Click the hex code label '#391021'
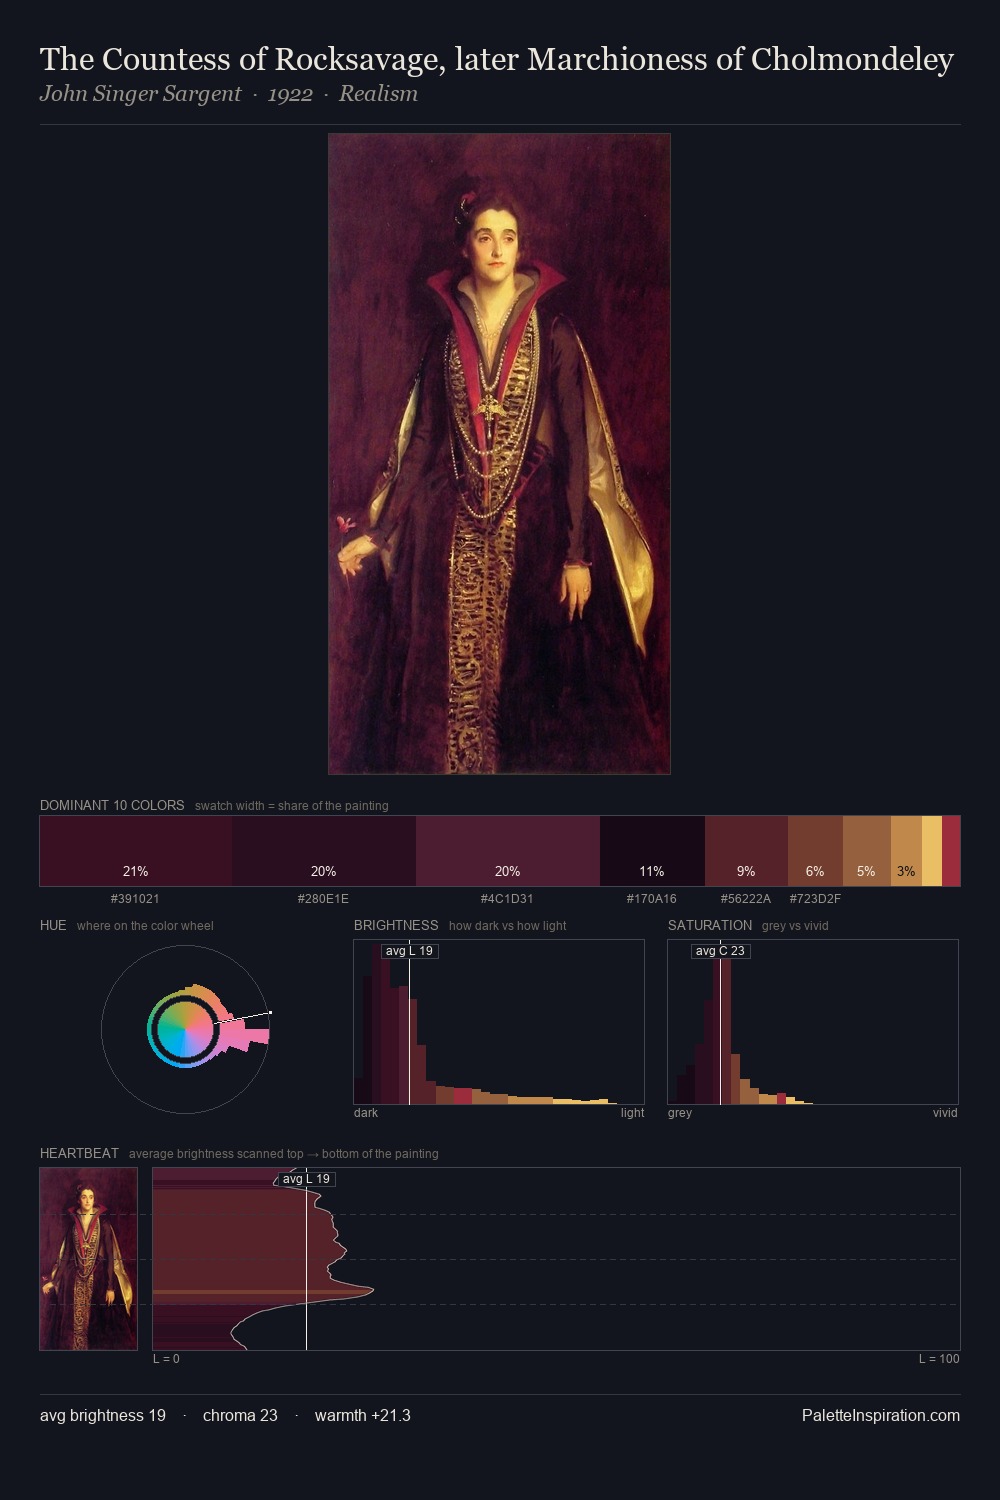This screenshot has height=1500, width=1000. (x=135, y=898)
